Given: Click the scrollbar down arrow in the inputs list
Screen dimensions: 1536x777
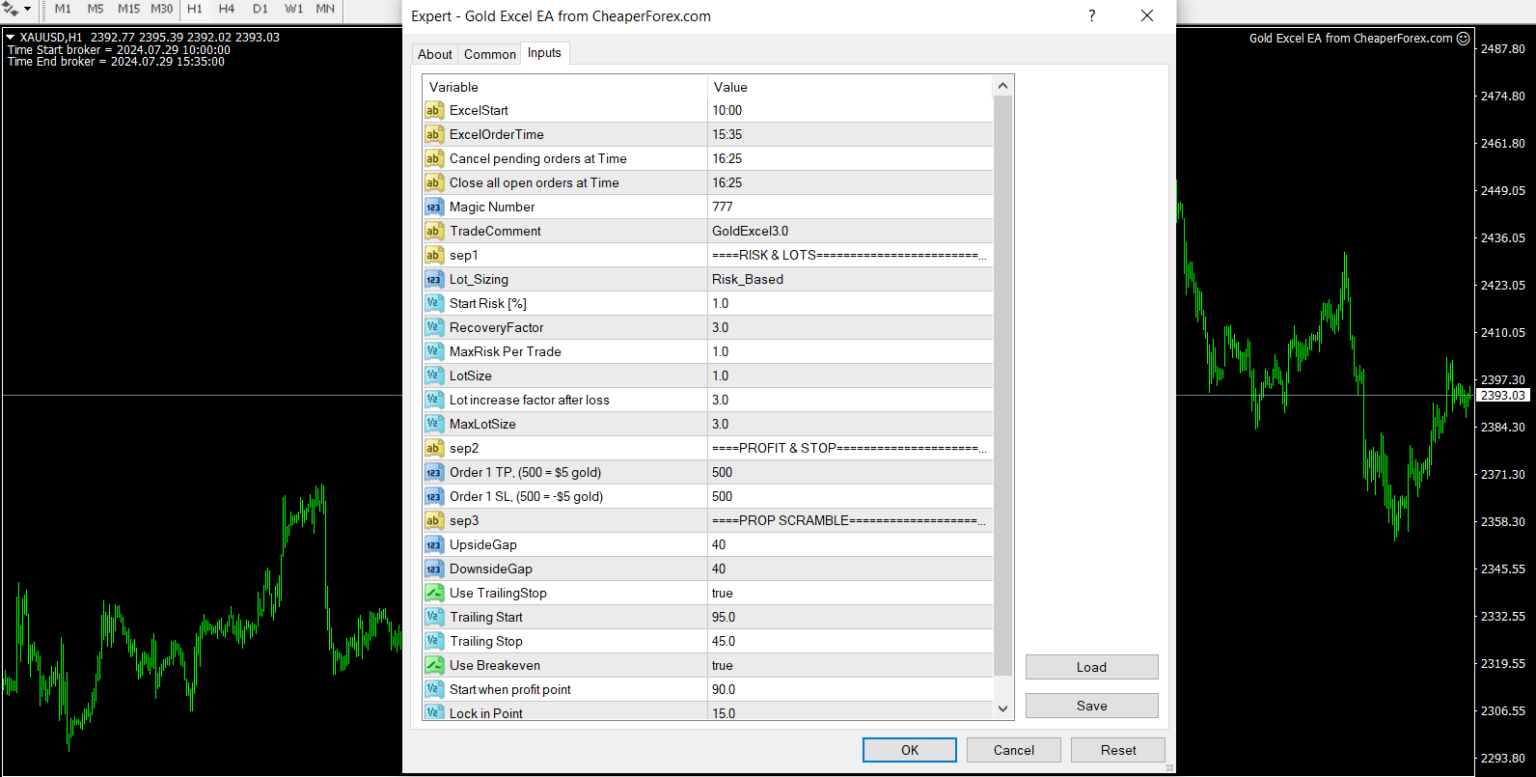Looking at the screenshot, I should pyautogui.click(x=1003, y=708).
